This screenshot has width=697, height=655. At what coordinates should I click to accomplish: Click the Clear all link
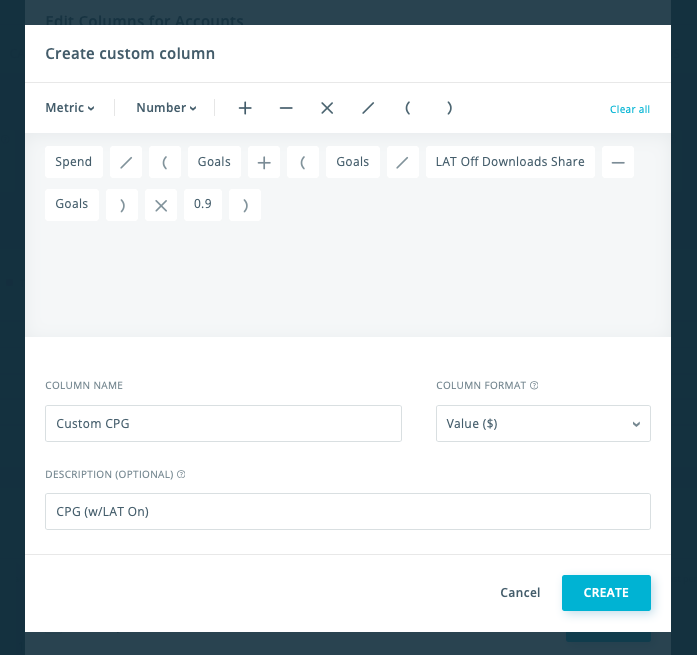629,109
